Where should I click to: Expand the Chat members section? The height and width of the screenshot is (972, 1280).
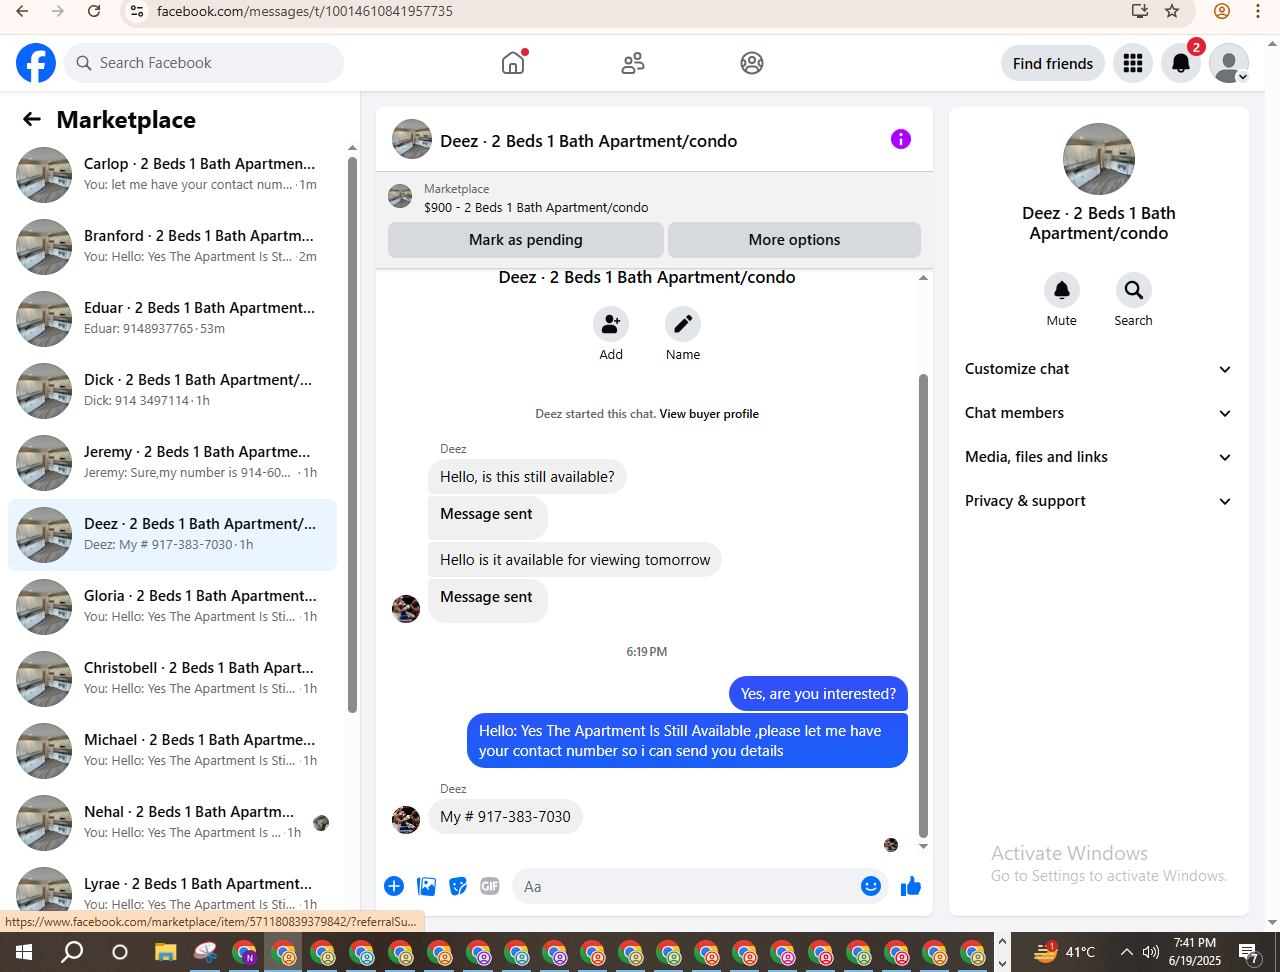[x=1099, y=413]
